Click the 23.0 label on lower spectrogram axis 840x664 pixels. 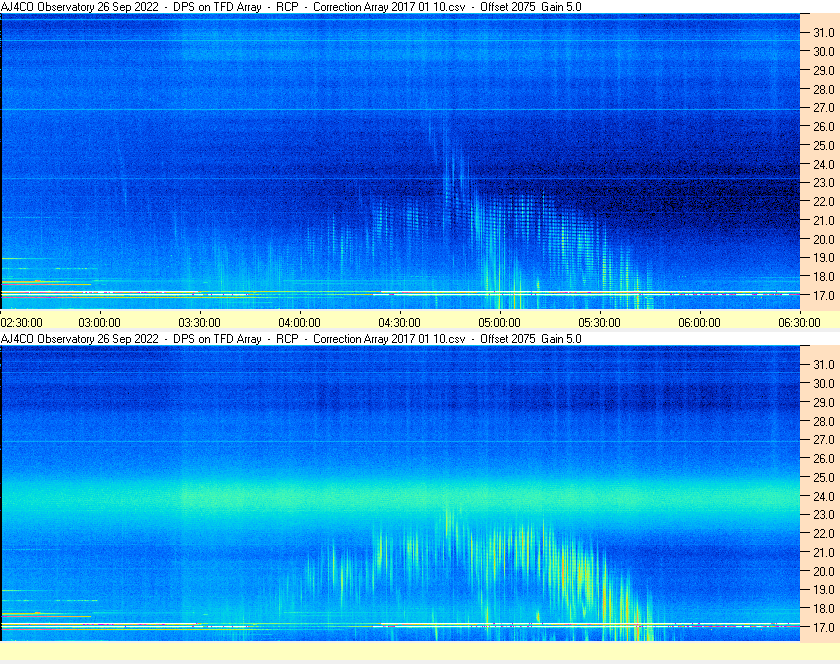(824, 514)
